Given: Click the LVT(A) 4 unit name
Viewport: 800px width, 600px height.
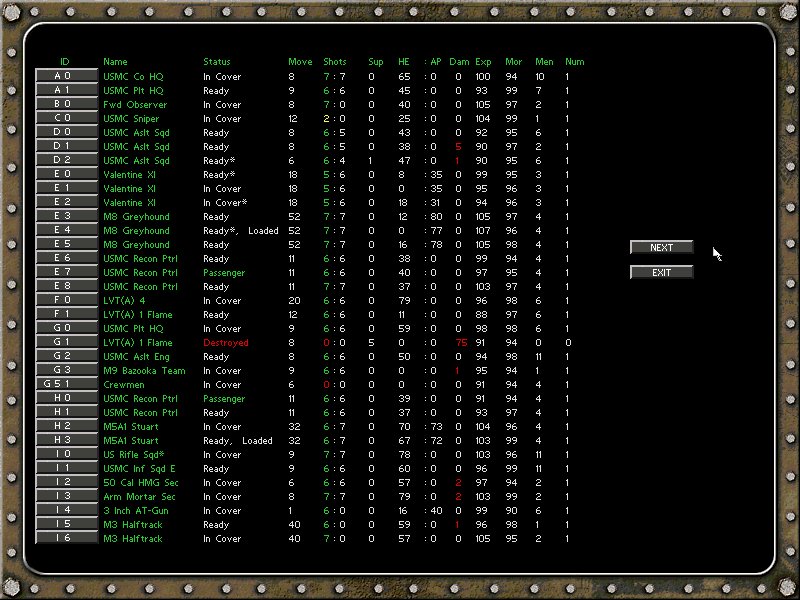Looking at the screenshot, I should tap(124, 301).
